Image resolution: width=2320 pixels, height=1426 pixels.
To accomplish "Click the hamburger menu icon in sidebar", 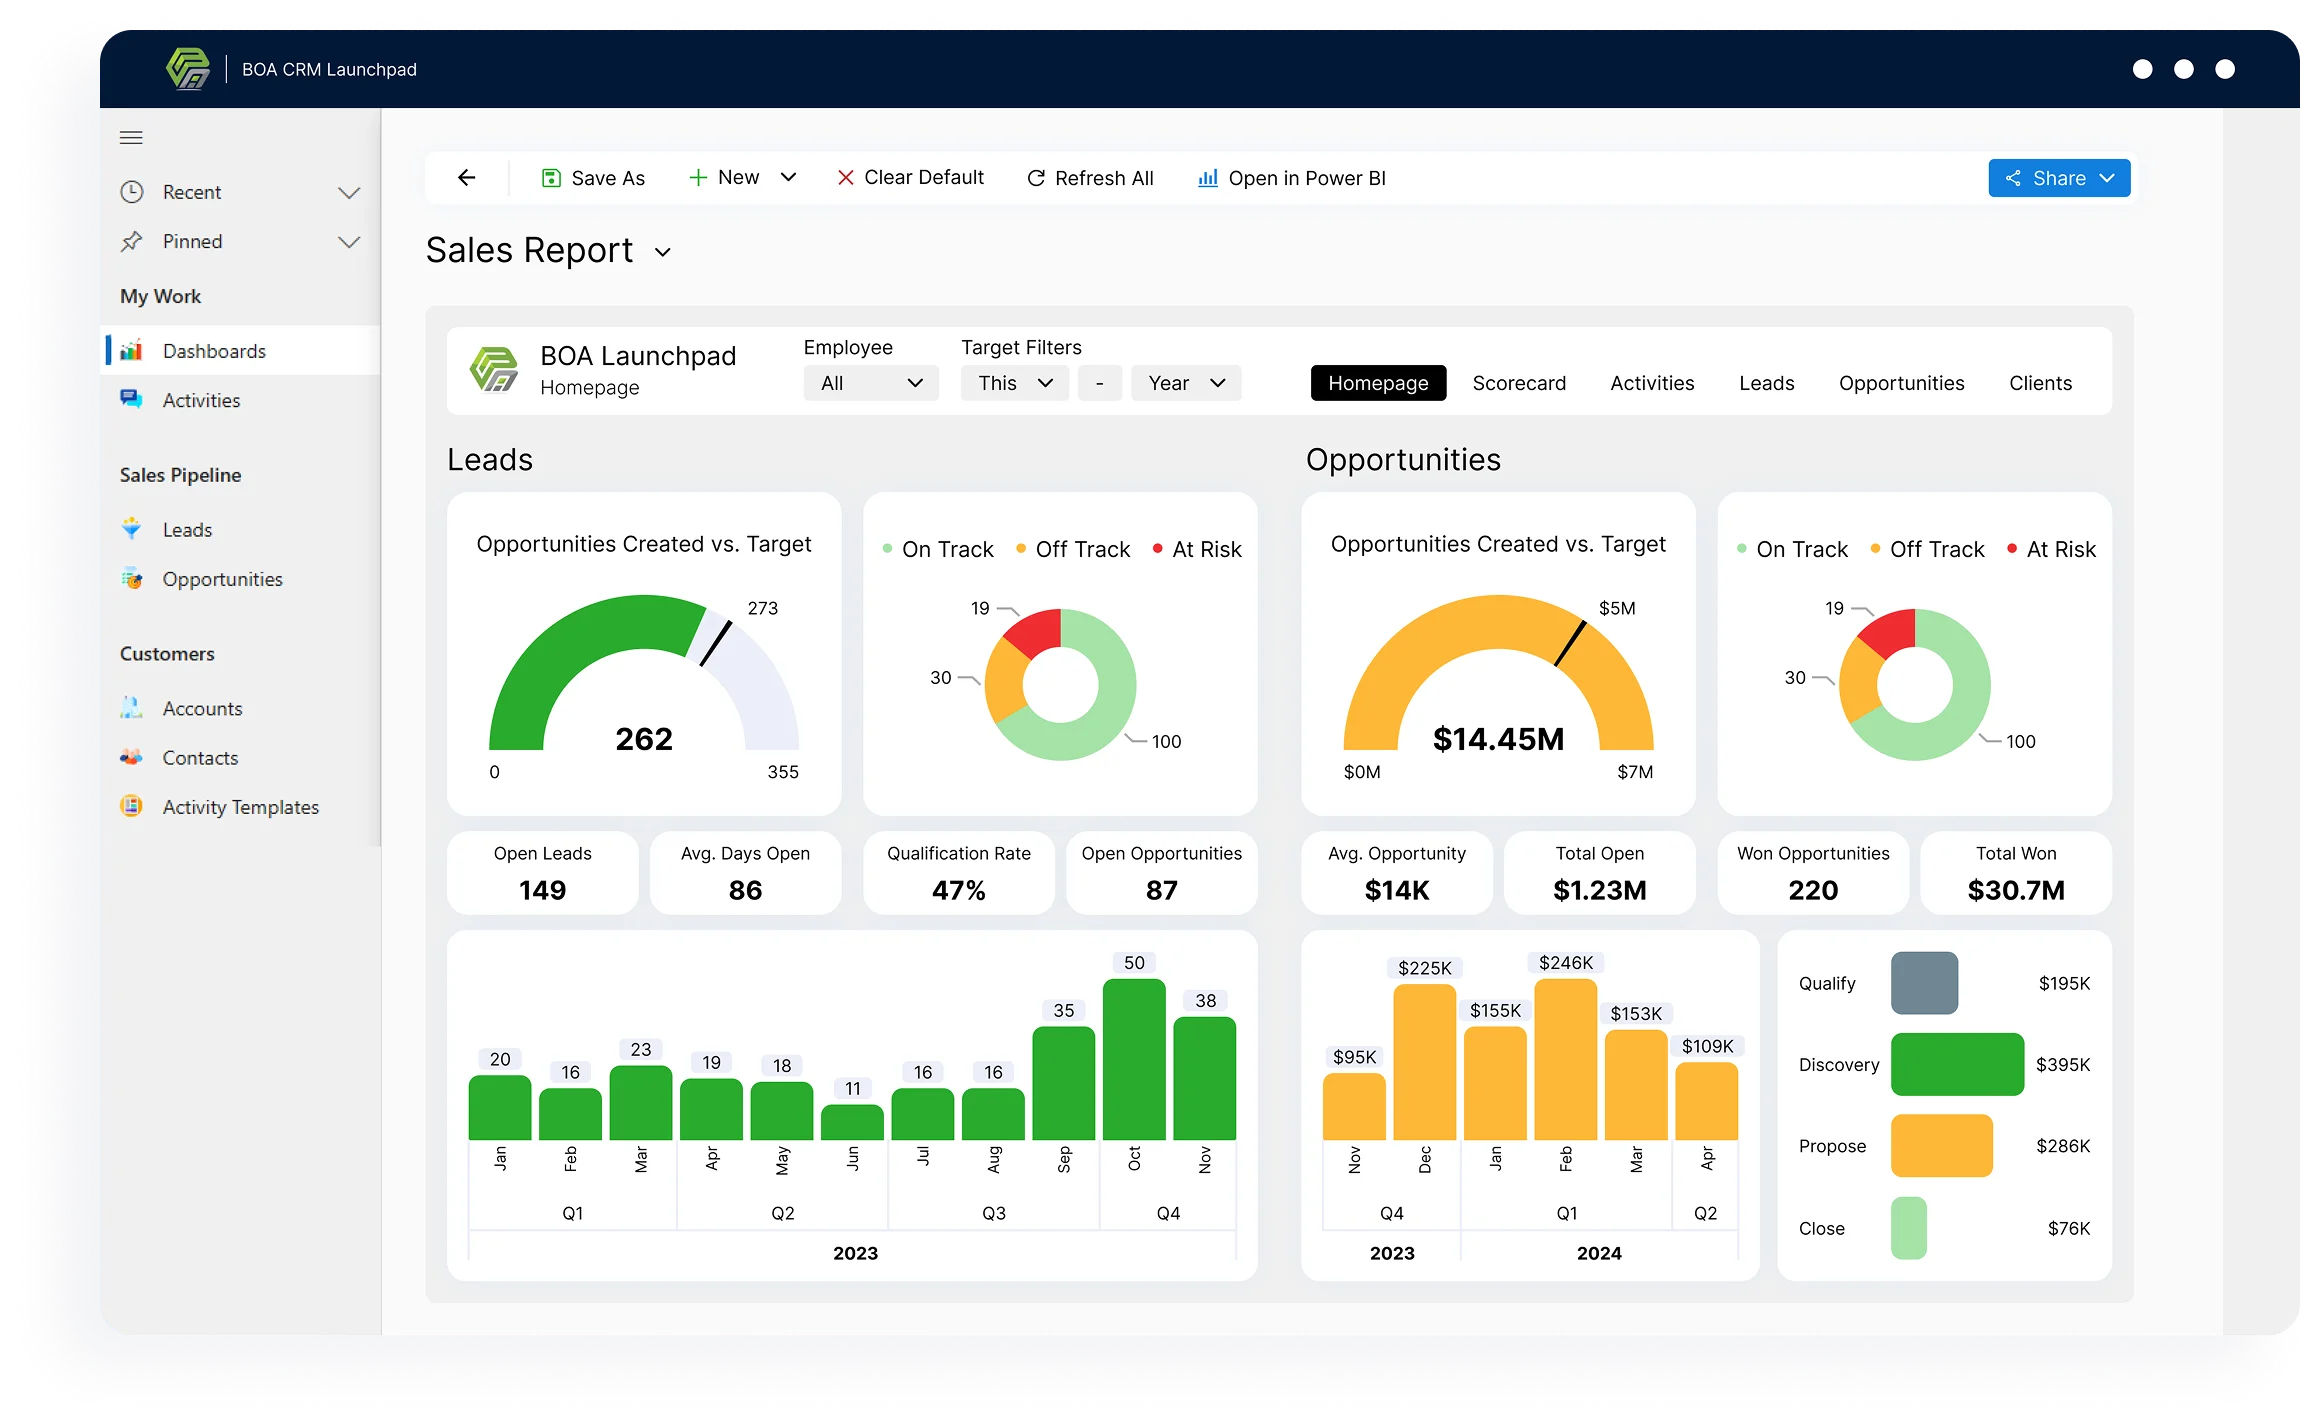I will coord(131,138).
